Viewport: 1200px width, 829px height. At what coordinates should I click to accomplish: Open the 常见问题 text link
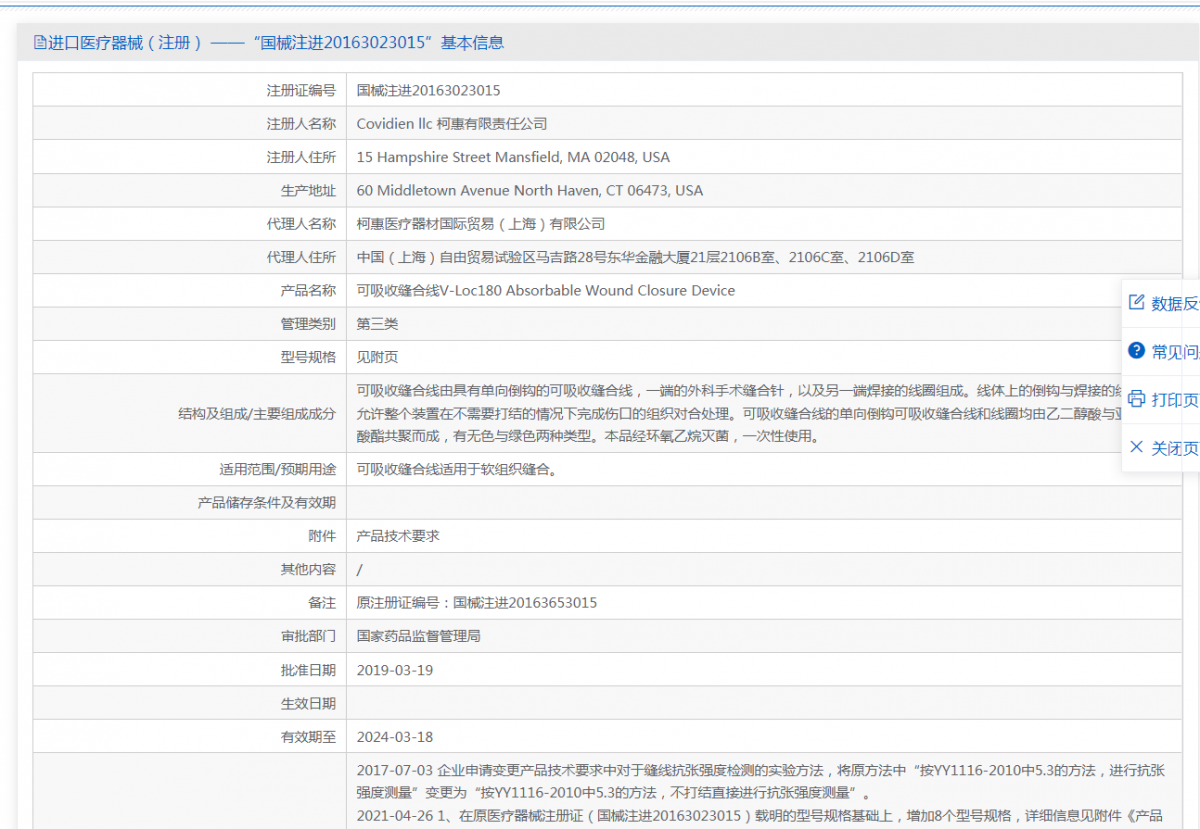[x=1175, y=352]
